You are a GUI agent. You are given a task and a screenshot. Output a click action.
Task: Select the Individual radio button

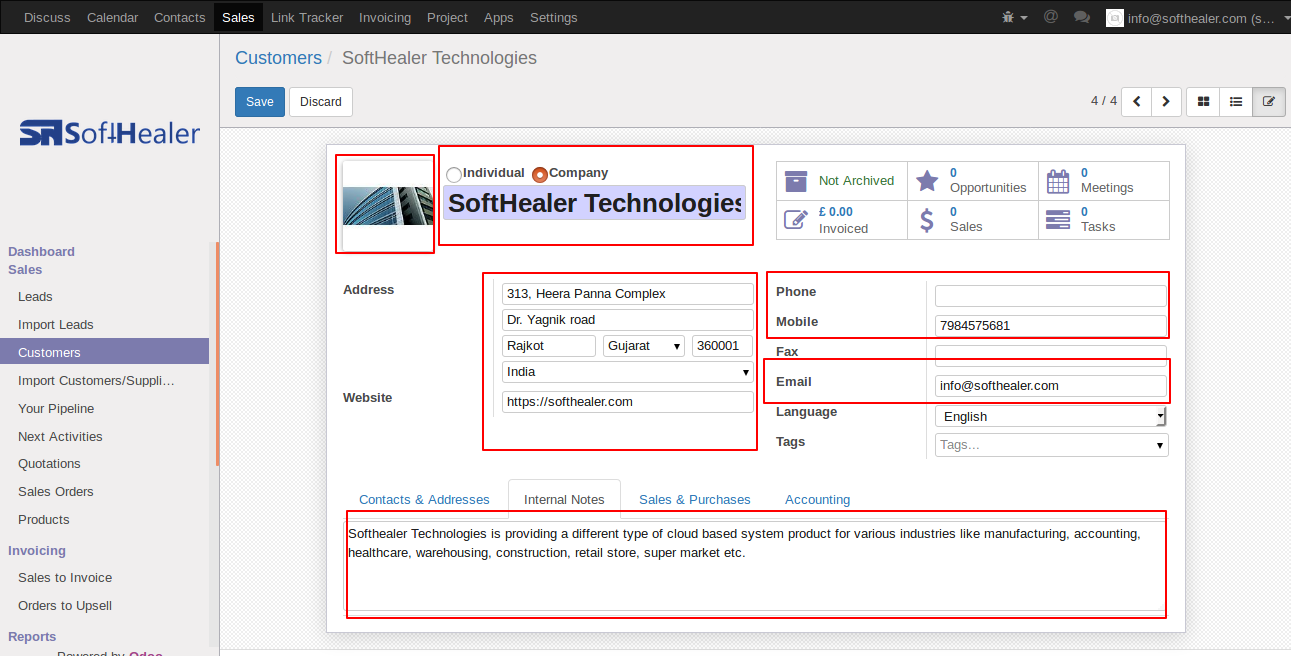[x=454, y=174]
